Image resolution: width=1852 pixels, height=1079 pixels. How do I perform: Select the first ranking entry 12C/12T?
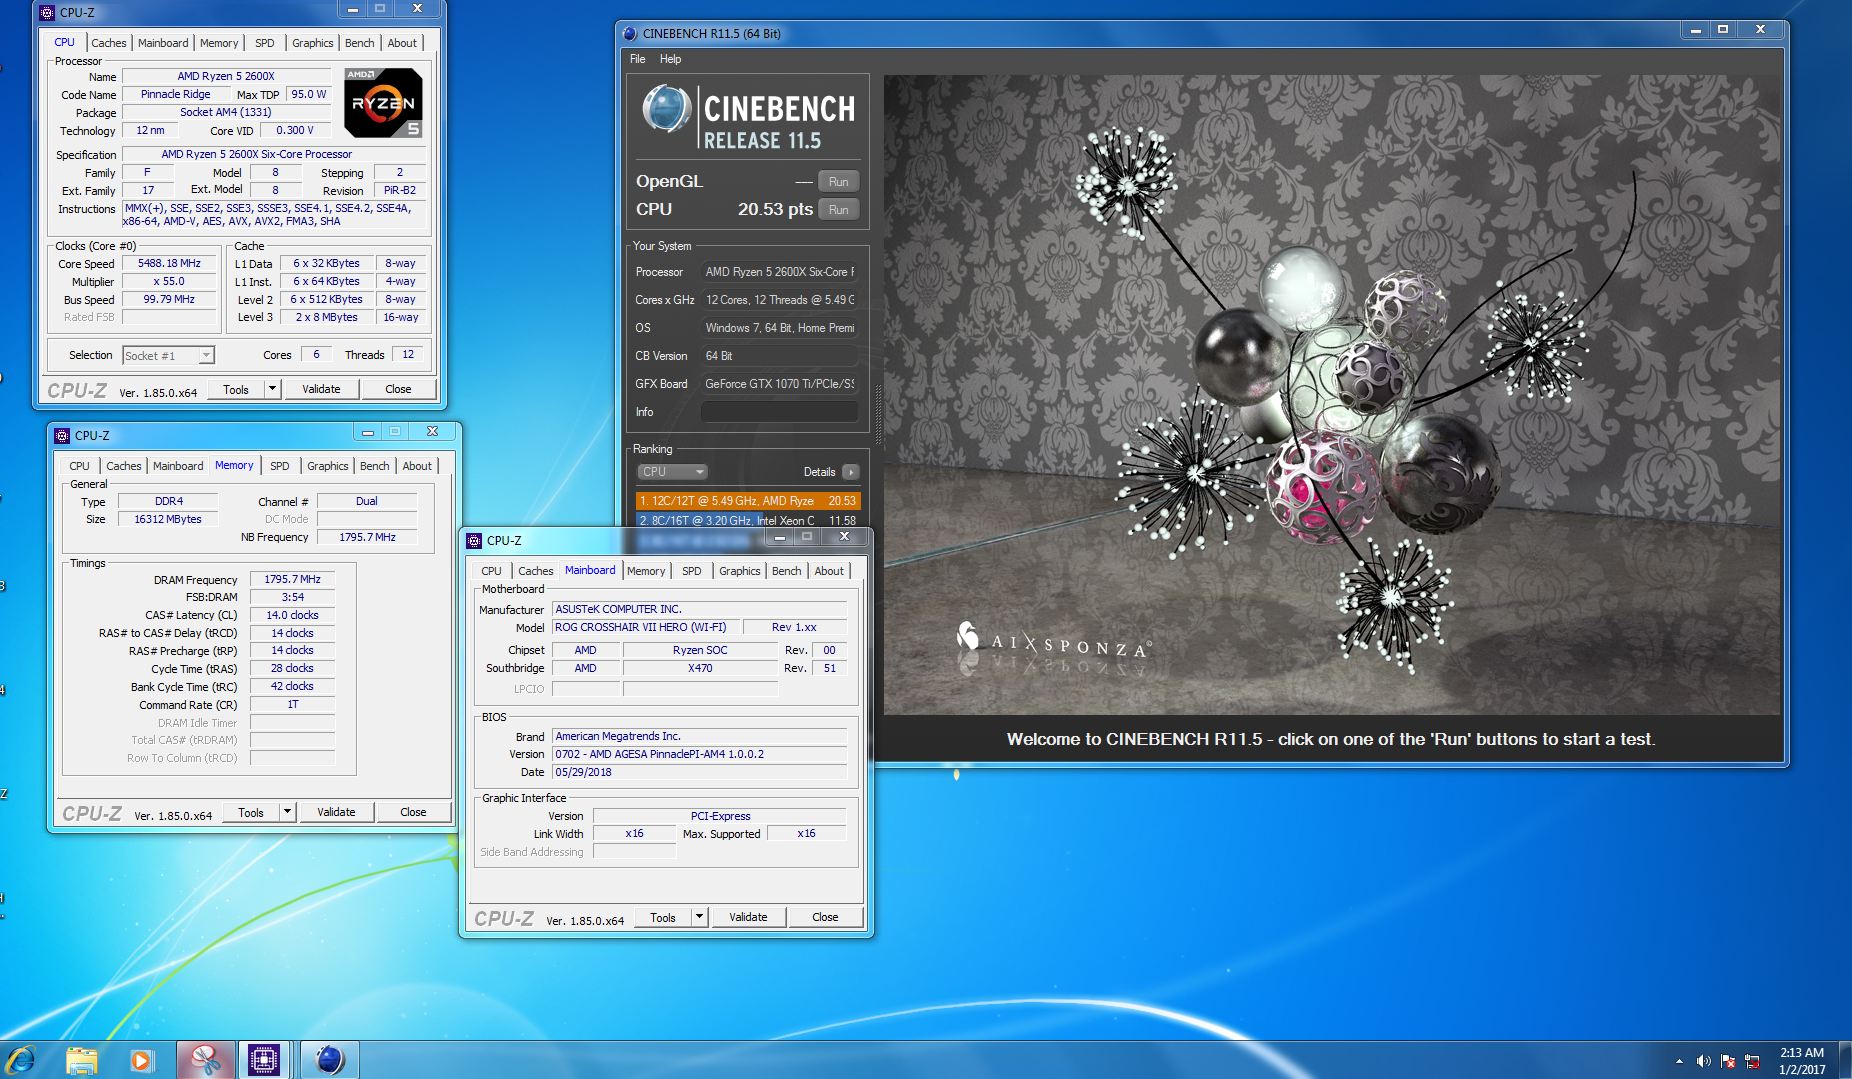[x=747, y=500]
